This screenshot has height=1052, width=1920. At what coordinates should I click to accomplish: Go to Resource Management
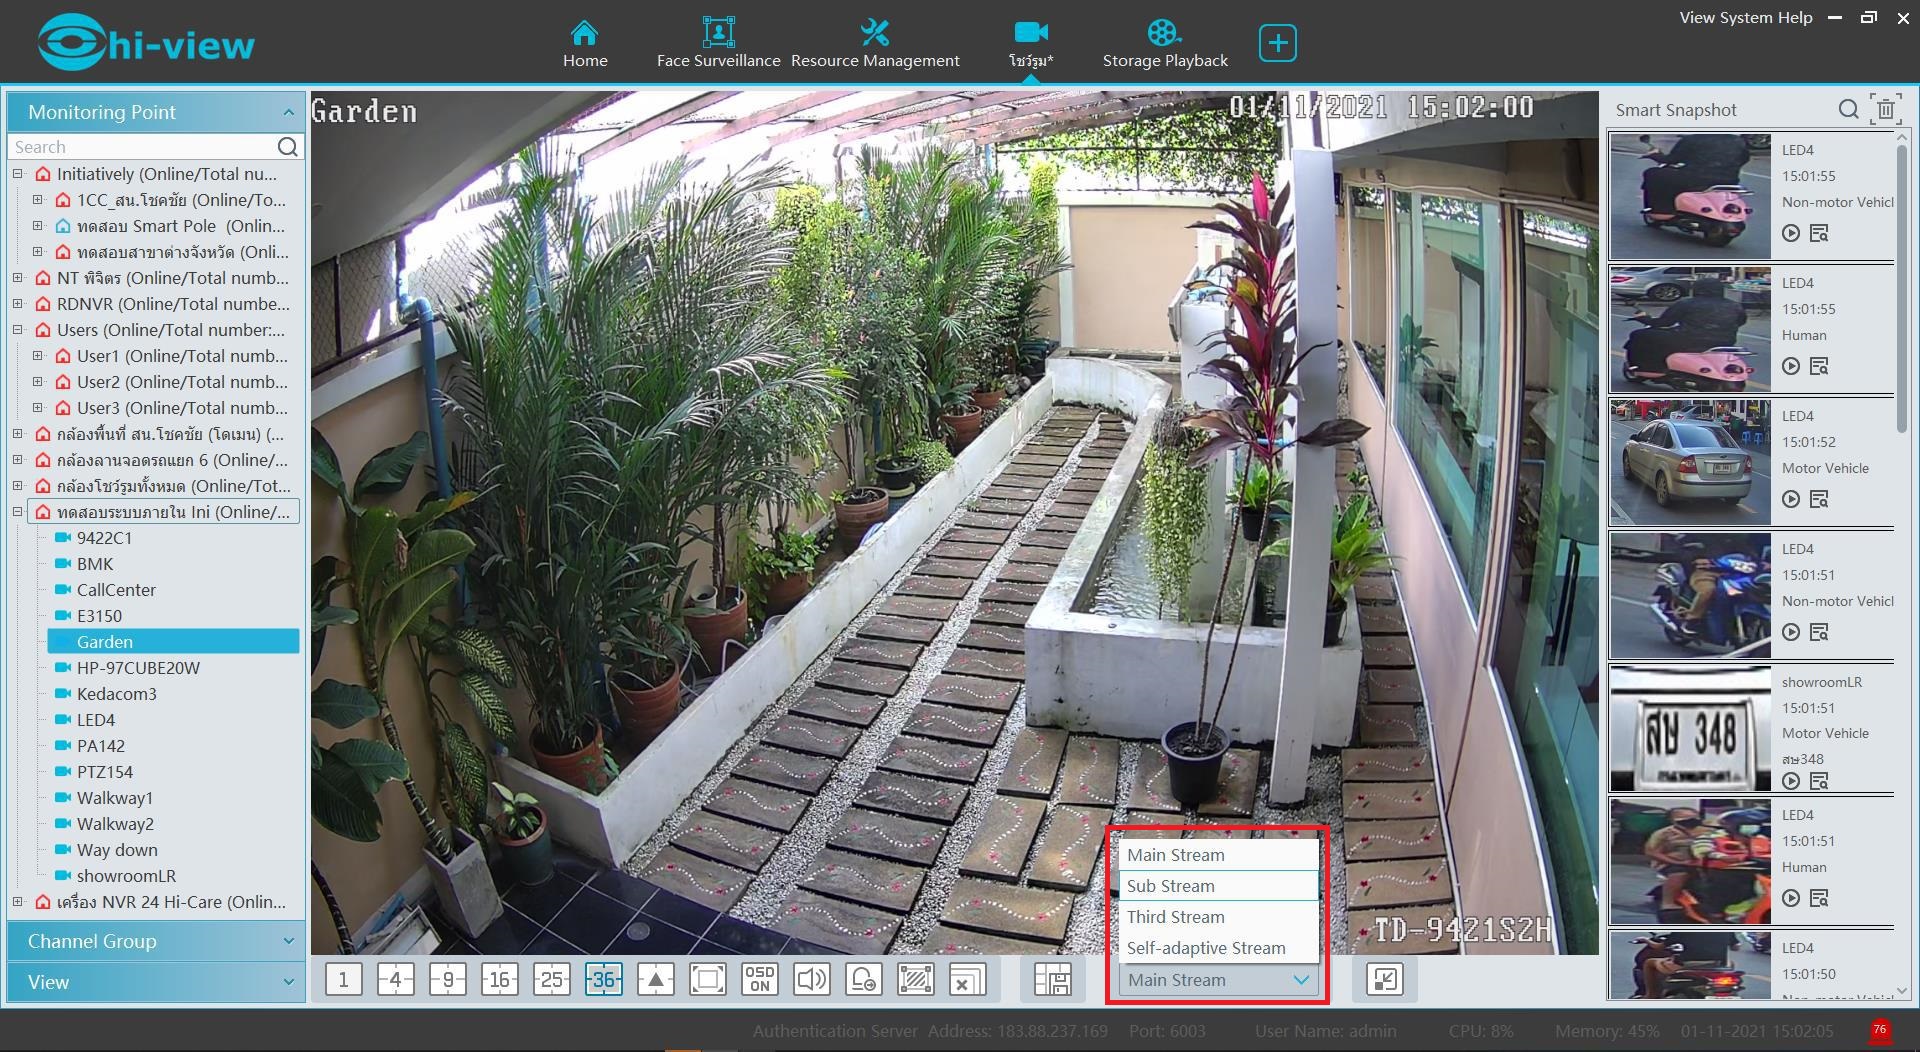coord(875,45)
